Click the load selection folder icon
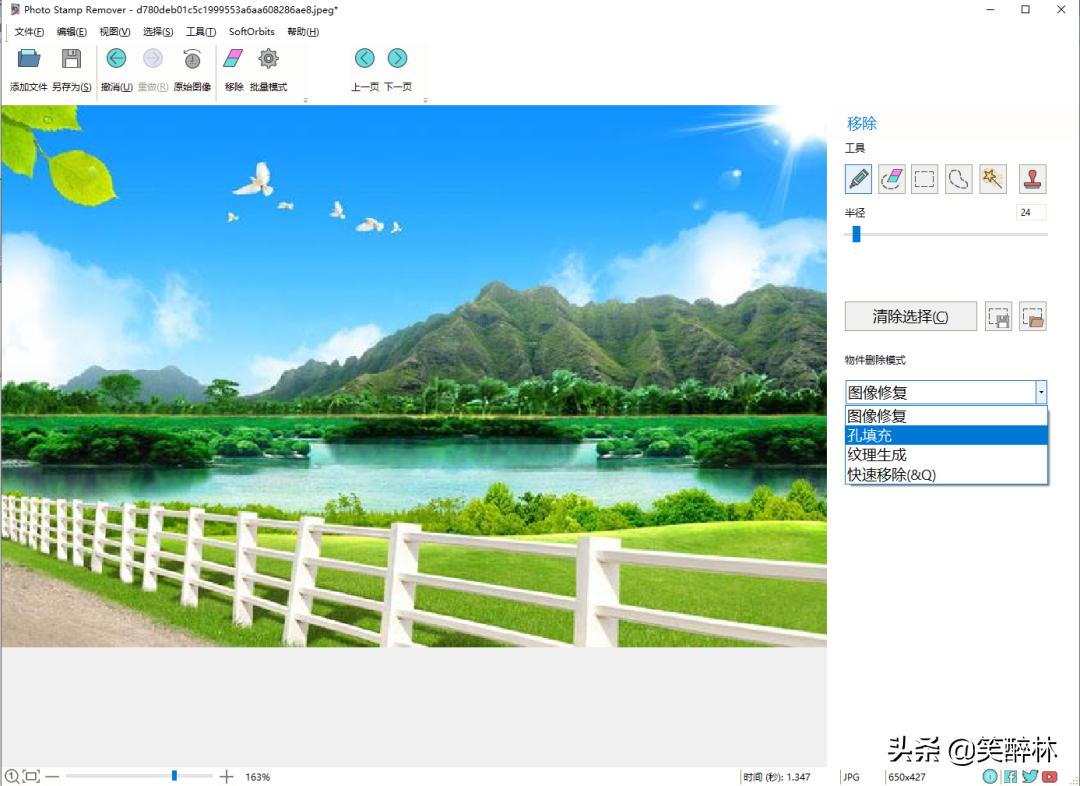1080x786 pixels. pyautogui.click(x=1033, y=316)
